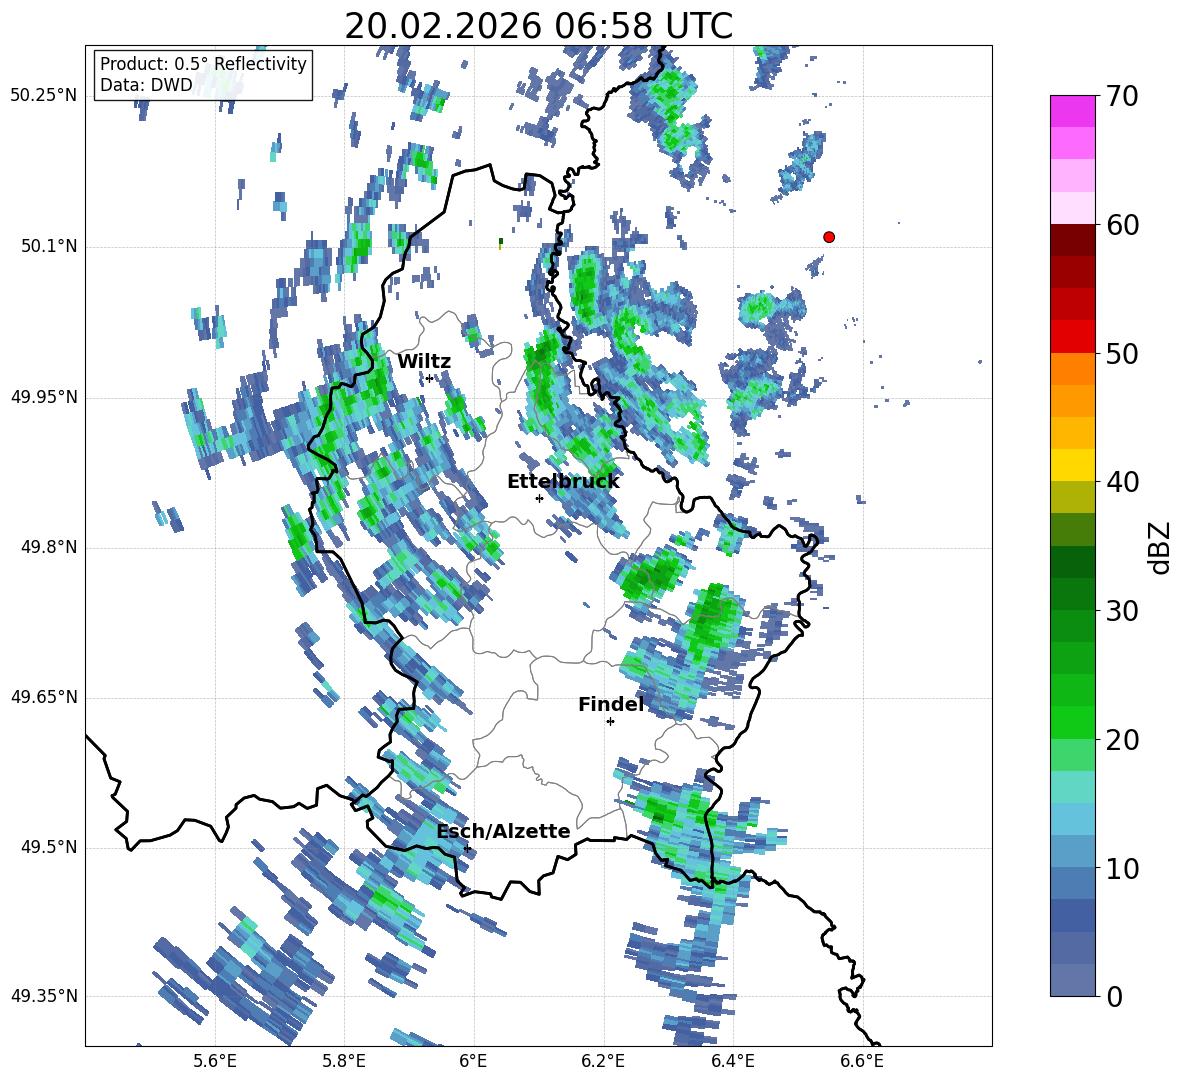The width and height of the screenshot is (1184, 1081).
Task: Click the 49.5°N latitude label
Action: [49, 847]
